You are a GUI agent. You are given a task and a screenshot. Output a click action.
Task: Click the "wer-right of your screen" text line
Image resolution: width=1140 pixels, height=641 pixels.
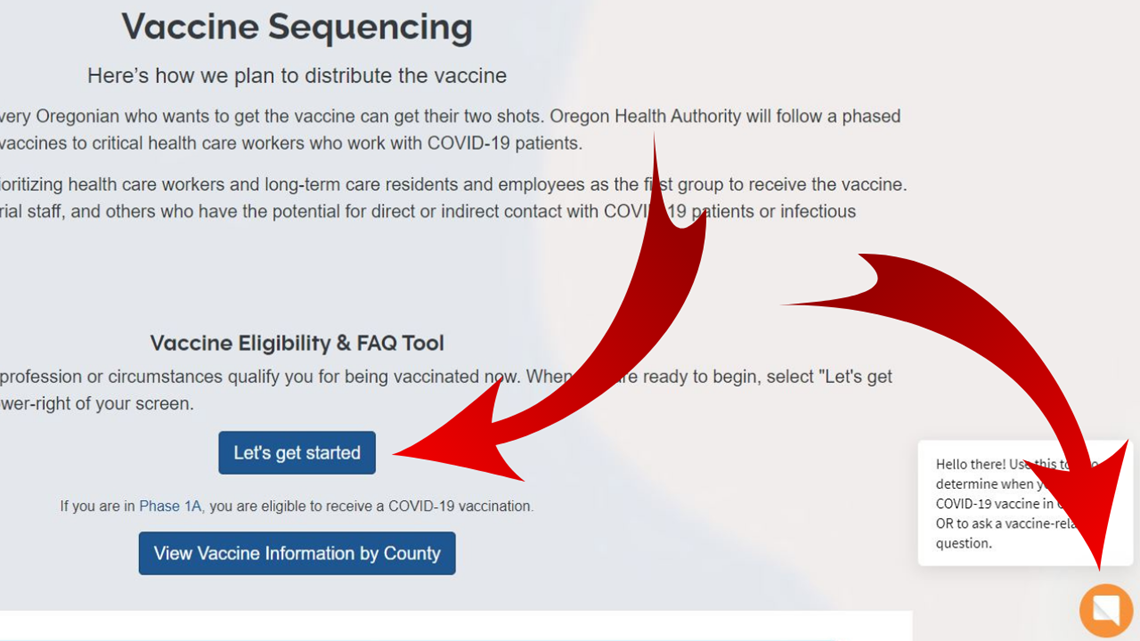(97, 403)
